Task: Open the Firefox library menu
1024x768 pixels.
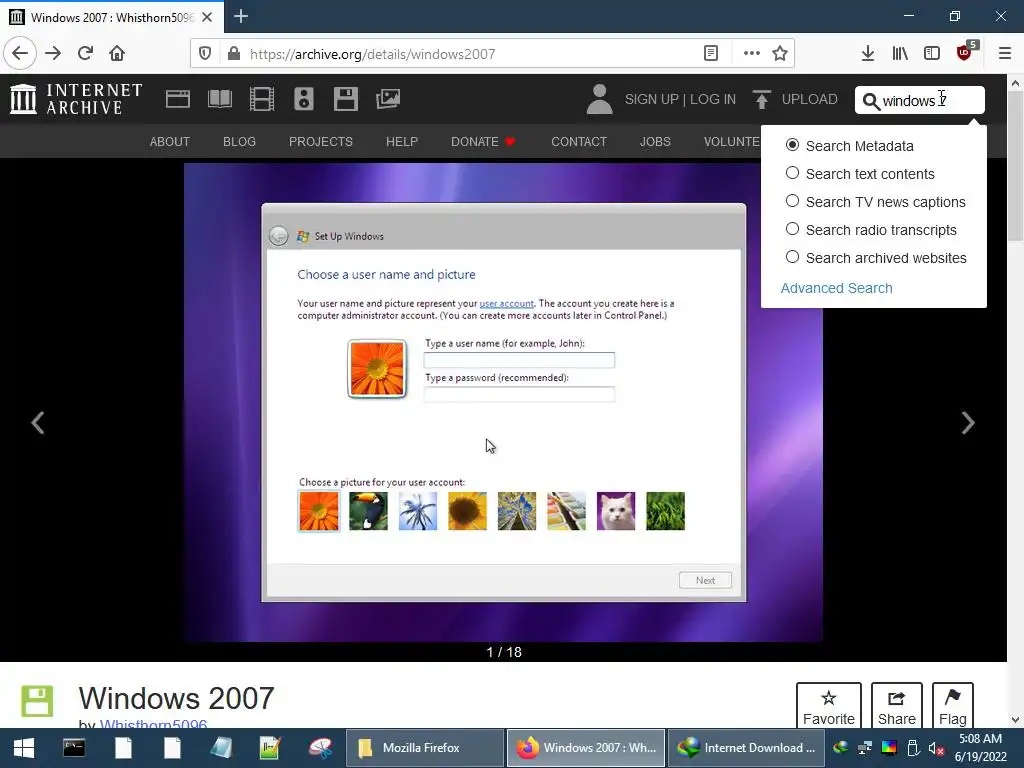Action: [900, 54]
